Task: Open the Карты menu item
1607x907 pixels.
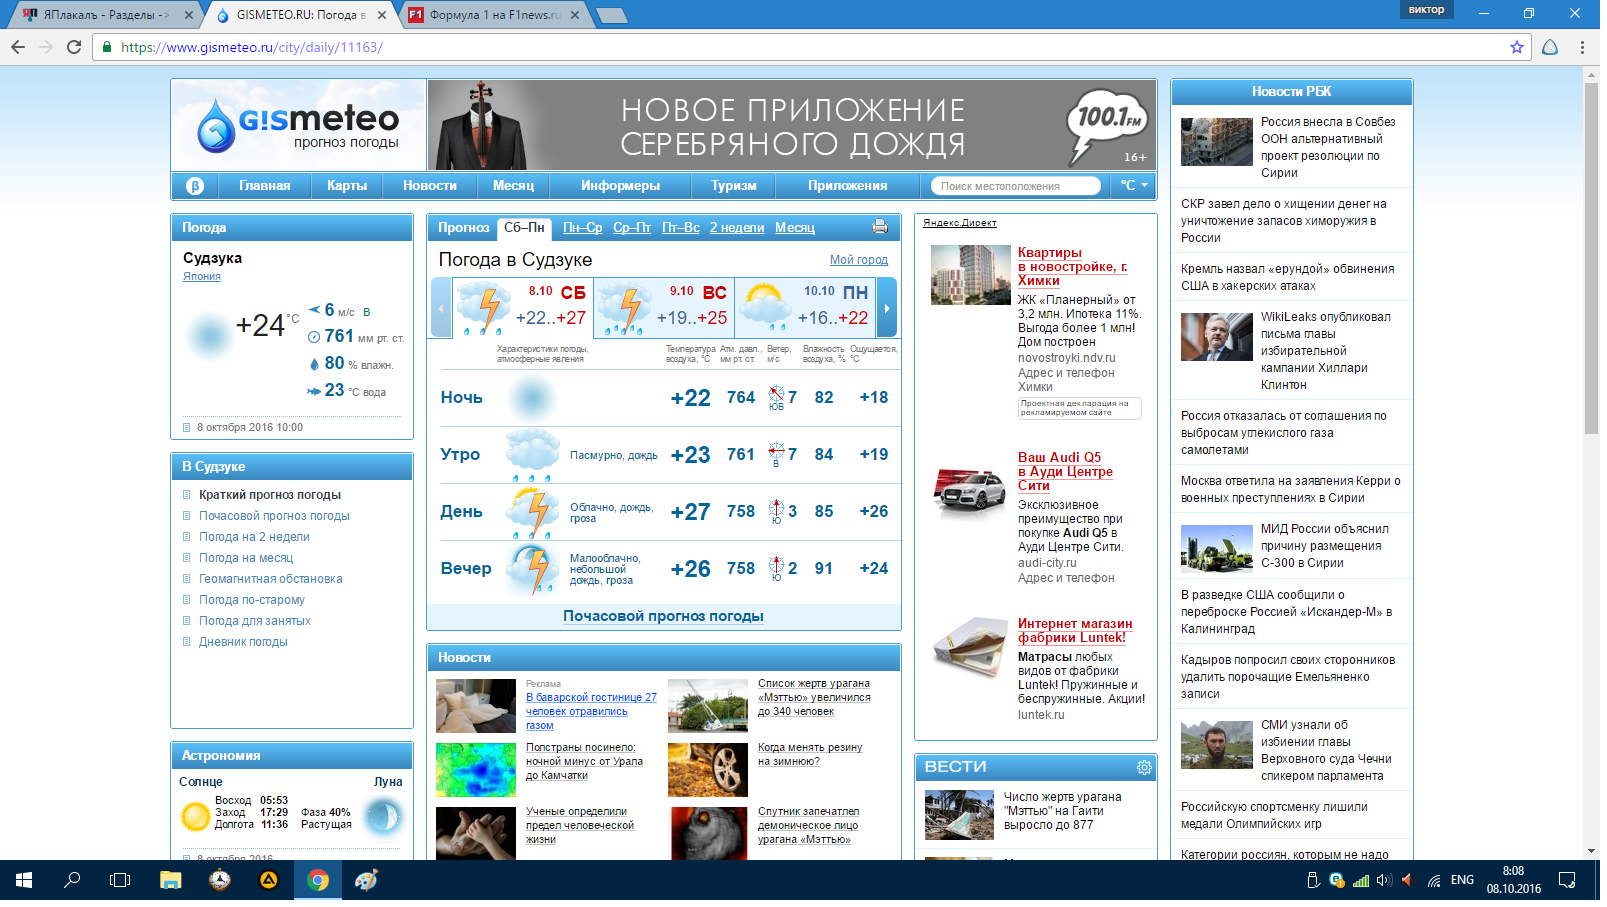Action: tap(347, 186)
